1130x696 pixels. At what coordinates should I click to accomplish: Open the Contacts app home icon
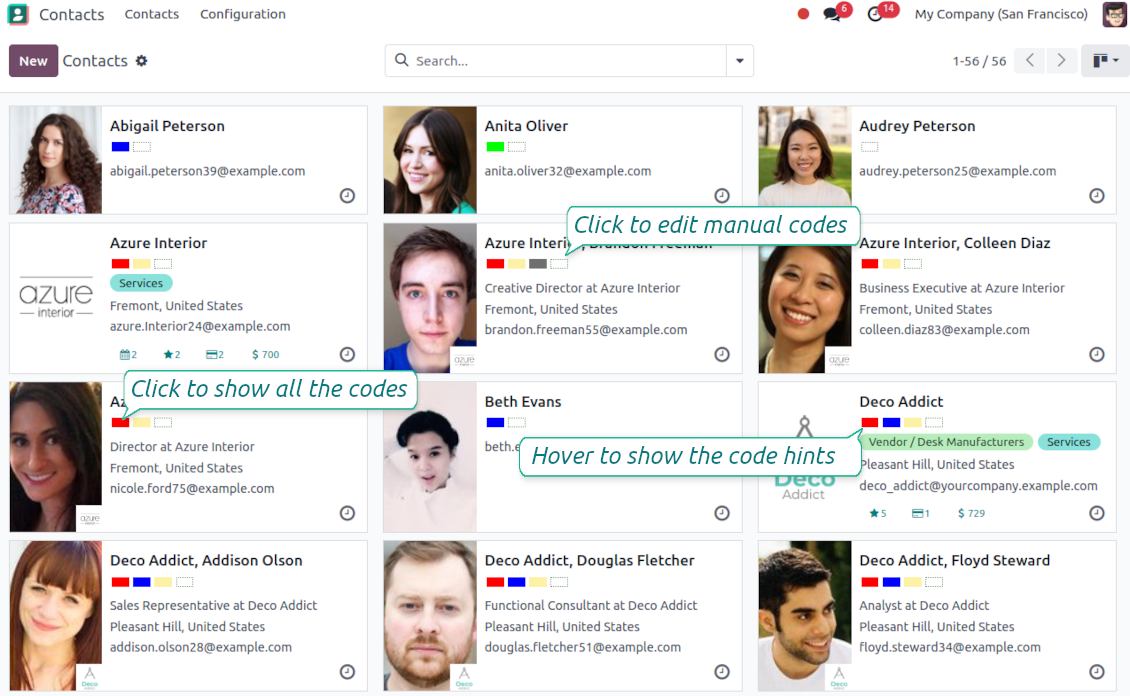17,14
